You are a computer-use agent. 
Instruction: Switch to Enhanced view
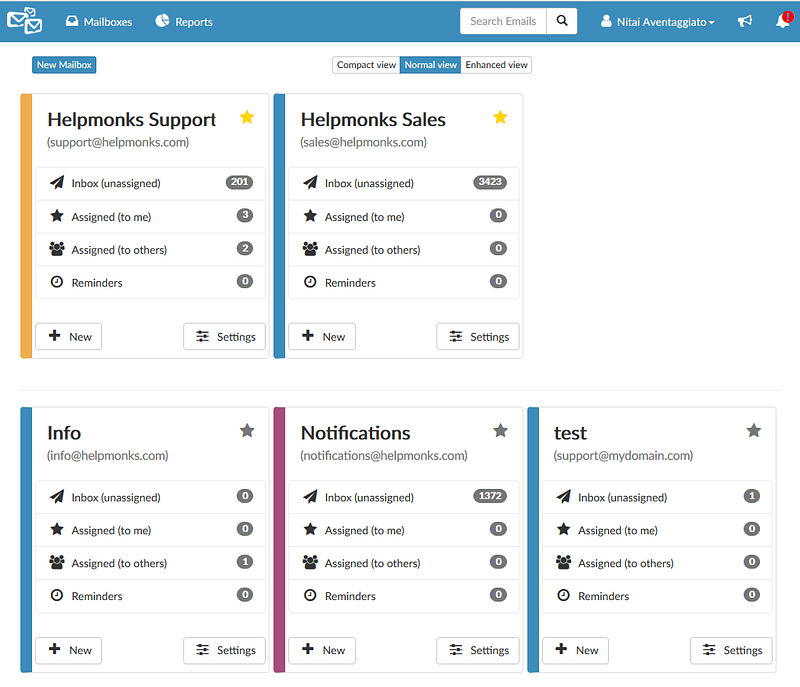(496, 65)
